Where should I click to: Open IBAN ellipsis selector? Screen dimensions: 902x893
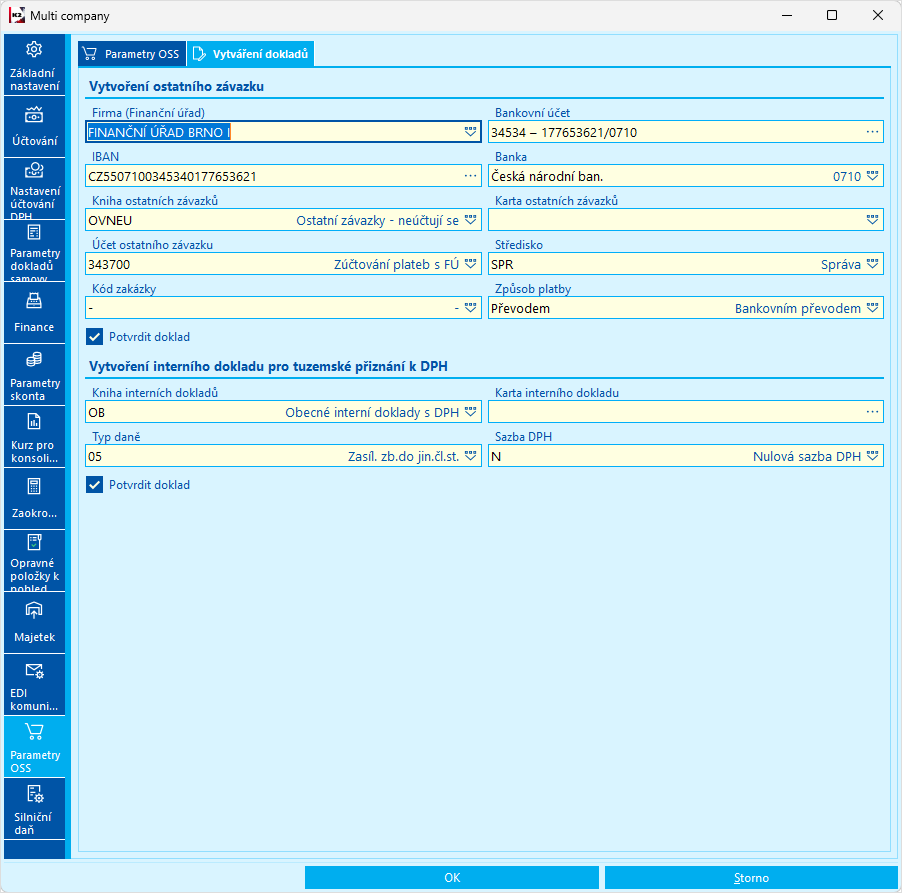[x=471, y=176]
